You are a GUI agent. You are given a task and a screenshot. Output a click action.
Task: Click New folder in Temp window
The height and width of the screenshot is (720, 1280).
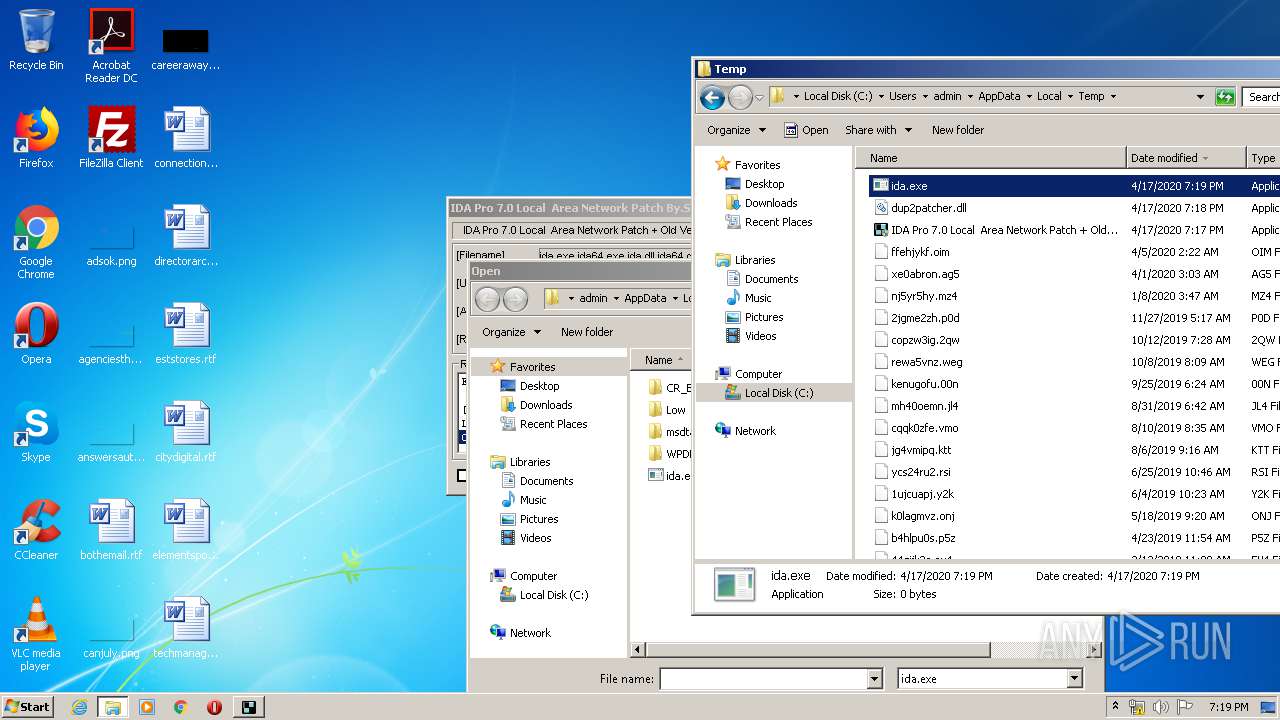(958, 130)
